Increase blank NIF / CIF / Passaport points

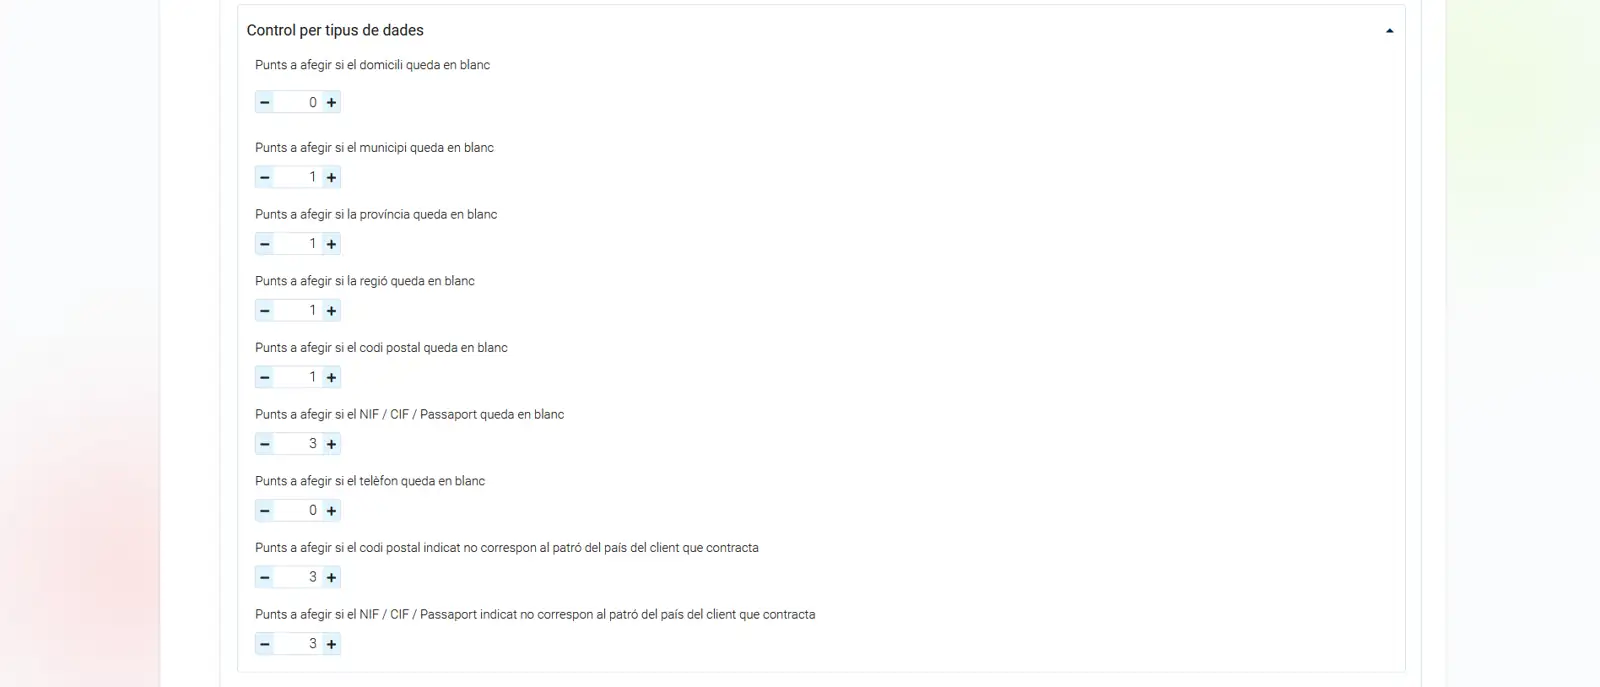[332, 444]
